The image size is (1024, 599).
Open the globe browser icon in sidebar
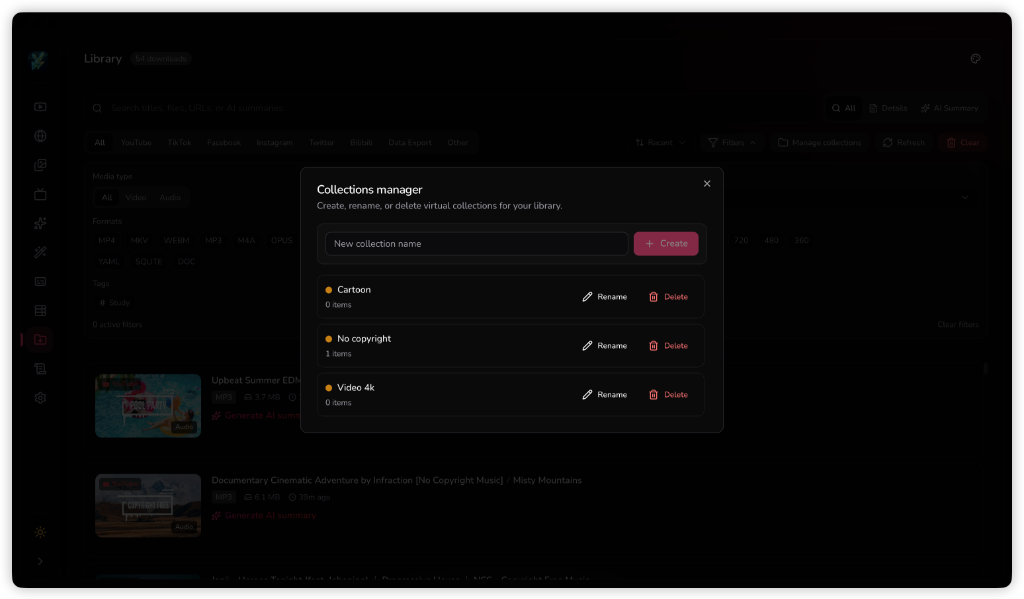[x=40, y=136]
